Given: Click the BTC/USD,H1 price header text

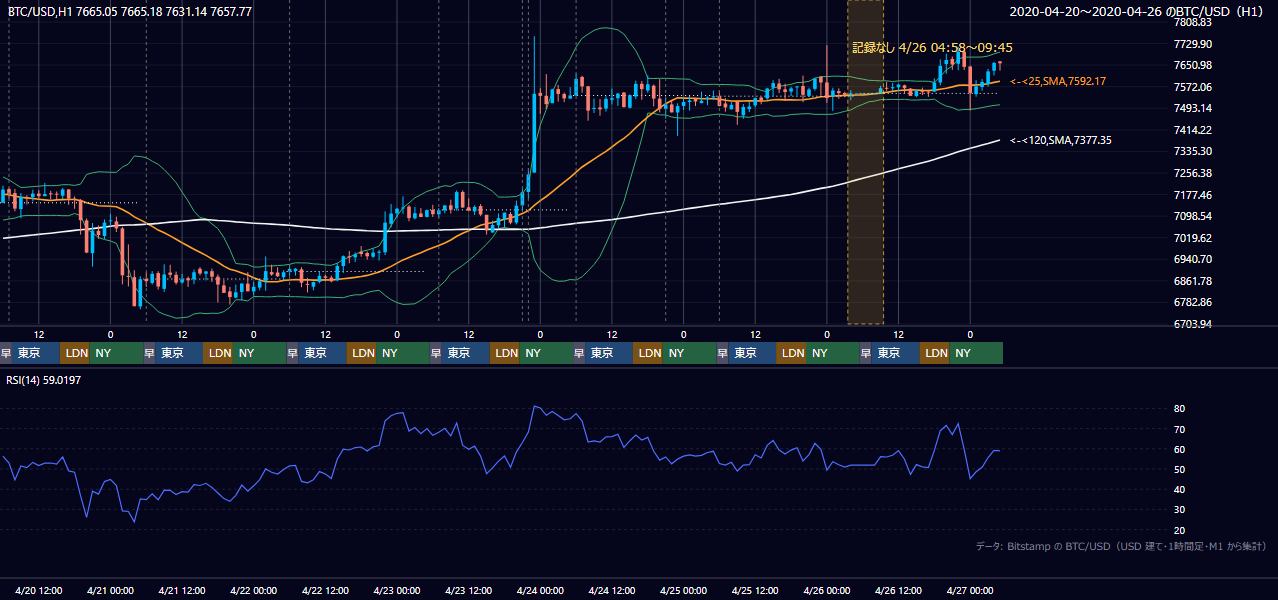Looking at the screenshot, I should pos(130,12).
